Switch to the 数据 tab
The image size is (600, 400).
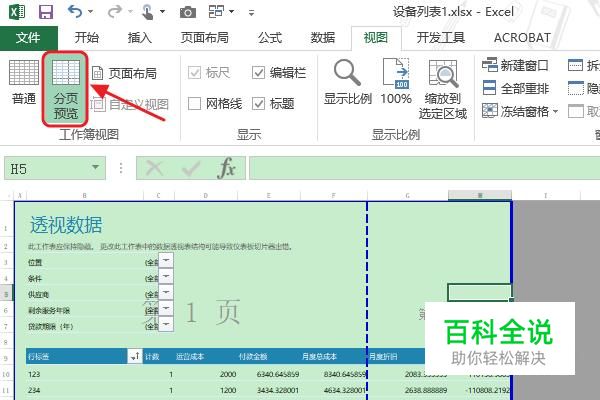point(323,38)
